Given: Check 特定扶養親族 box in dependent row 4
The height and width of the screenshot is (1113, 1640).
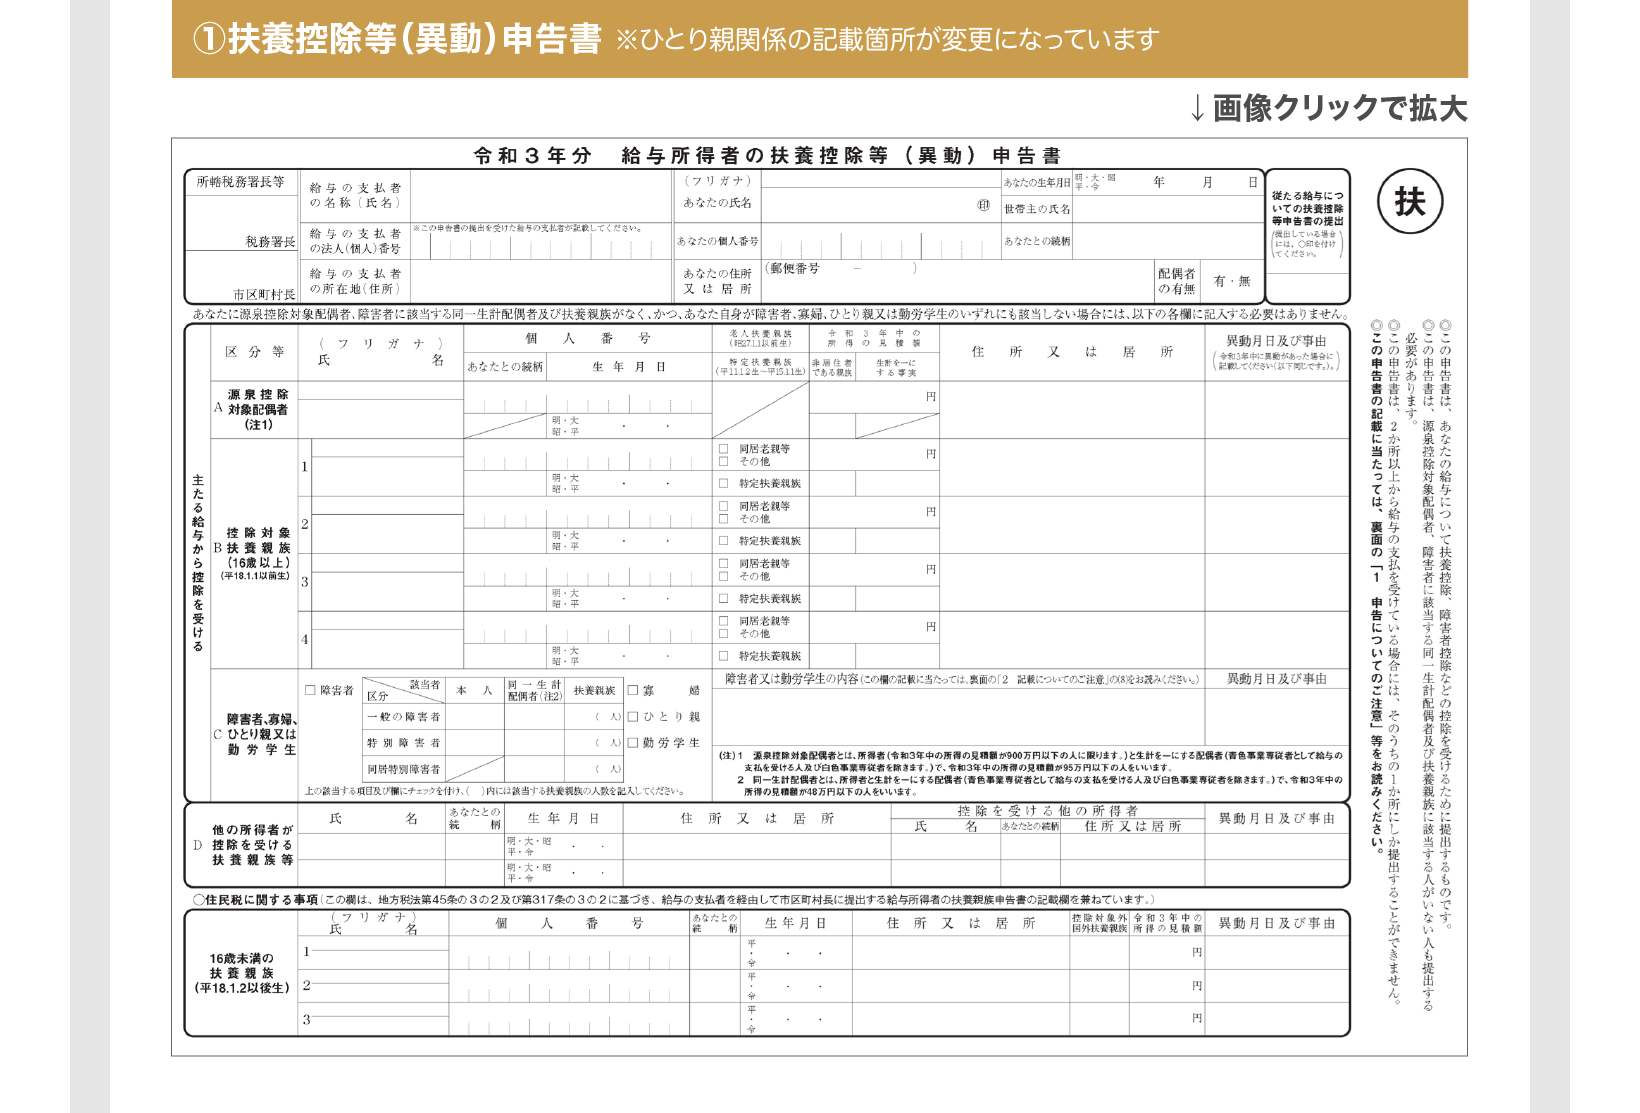Looking at the screenshot, I should [723, 656].
